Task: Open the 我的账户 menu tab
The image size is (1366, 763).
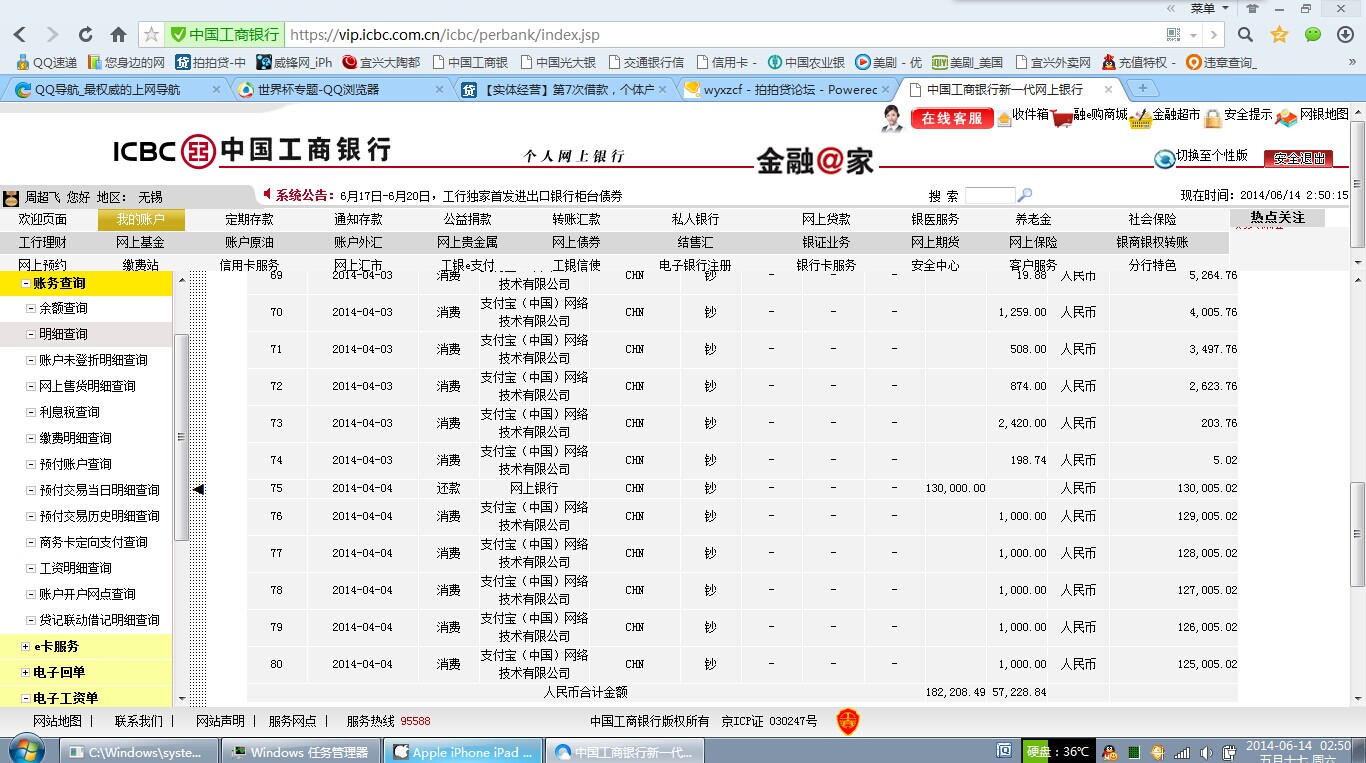Action: click(x=140, y=220)
